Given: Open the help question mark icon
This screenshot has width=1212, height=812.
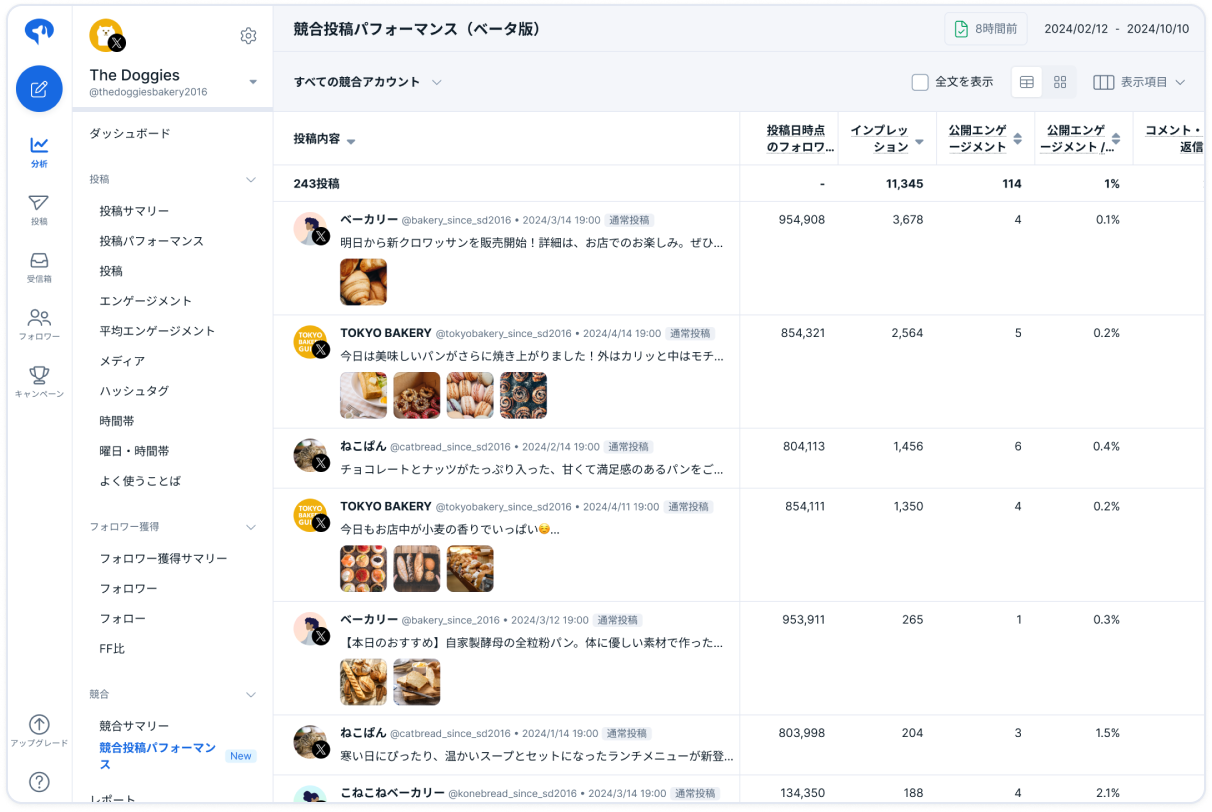Looking at the screenshot, I should pos(39,782).
